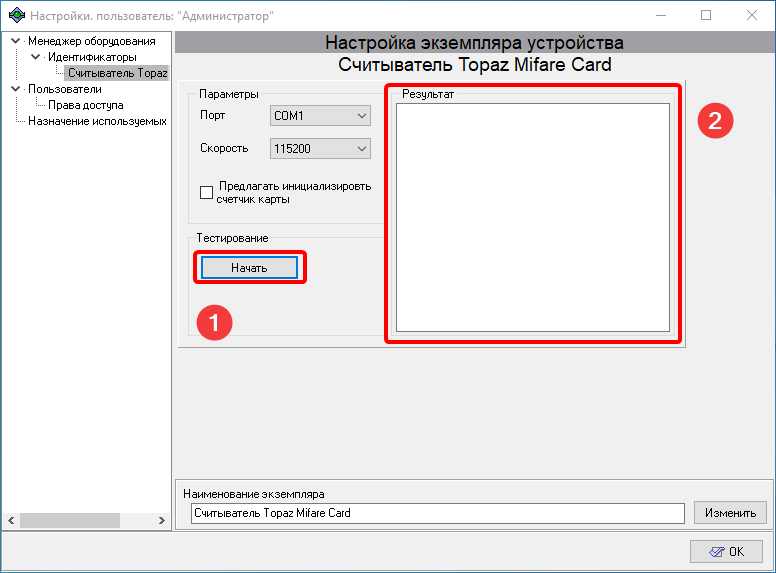Image resolution: width=776 pixels, height=573 pixels.
Task: Click inside the Результат output area
Action: 533,217
